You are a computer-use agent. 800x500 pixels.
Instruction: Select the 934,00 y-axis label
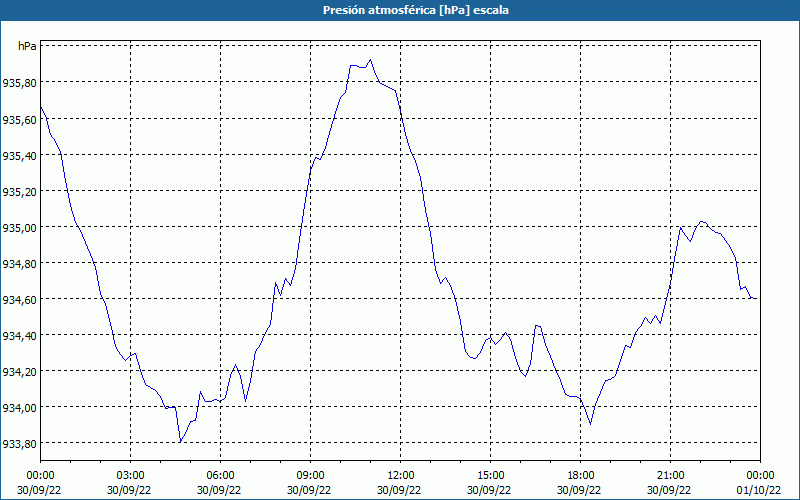click(19, 407)
